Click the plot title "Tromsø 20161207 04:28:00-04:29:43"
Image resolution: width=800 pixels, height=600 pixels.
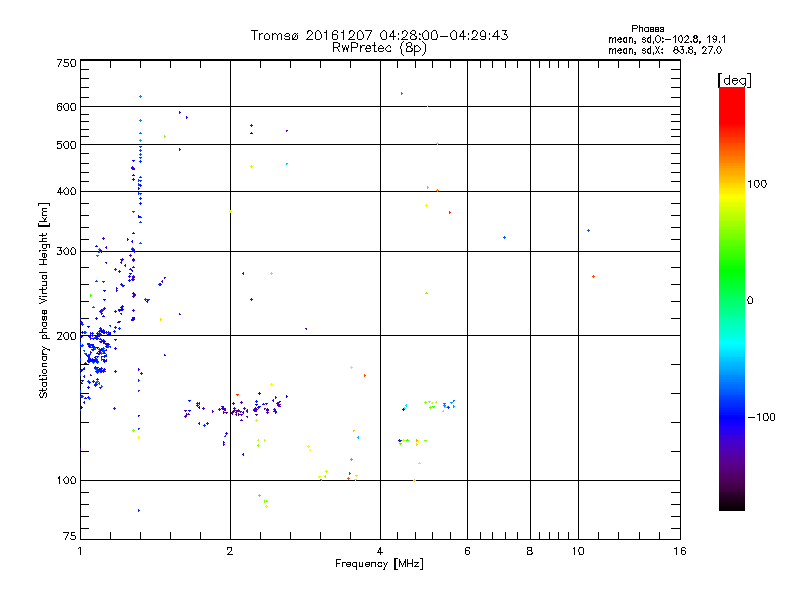click(379, 35)
